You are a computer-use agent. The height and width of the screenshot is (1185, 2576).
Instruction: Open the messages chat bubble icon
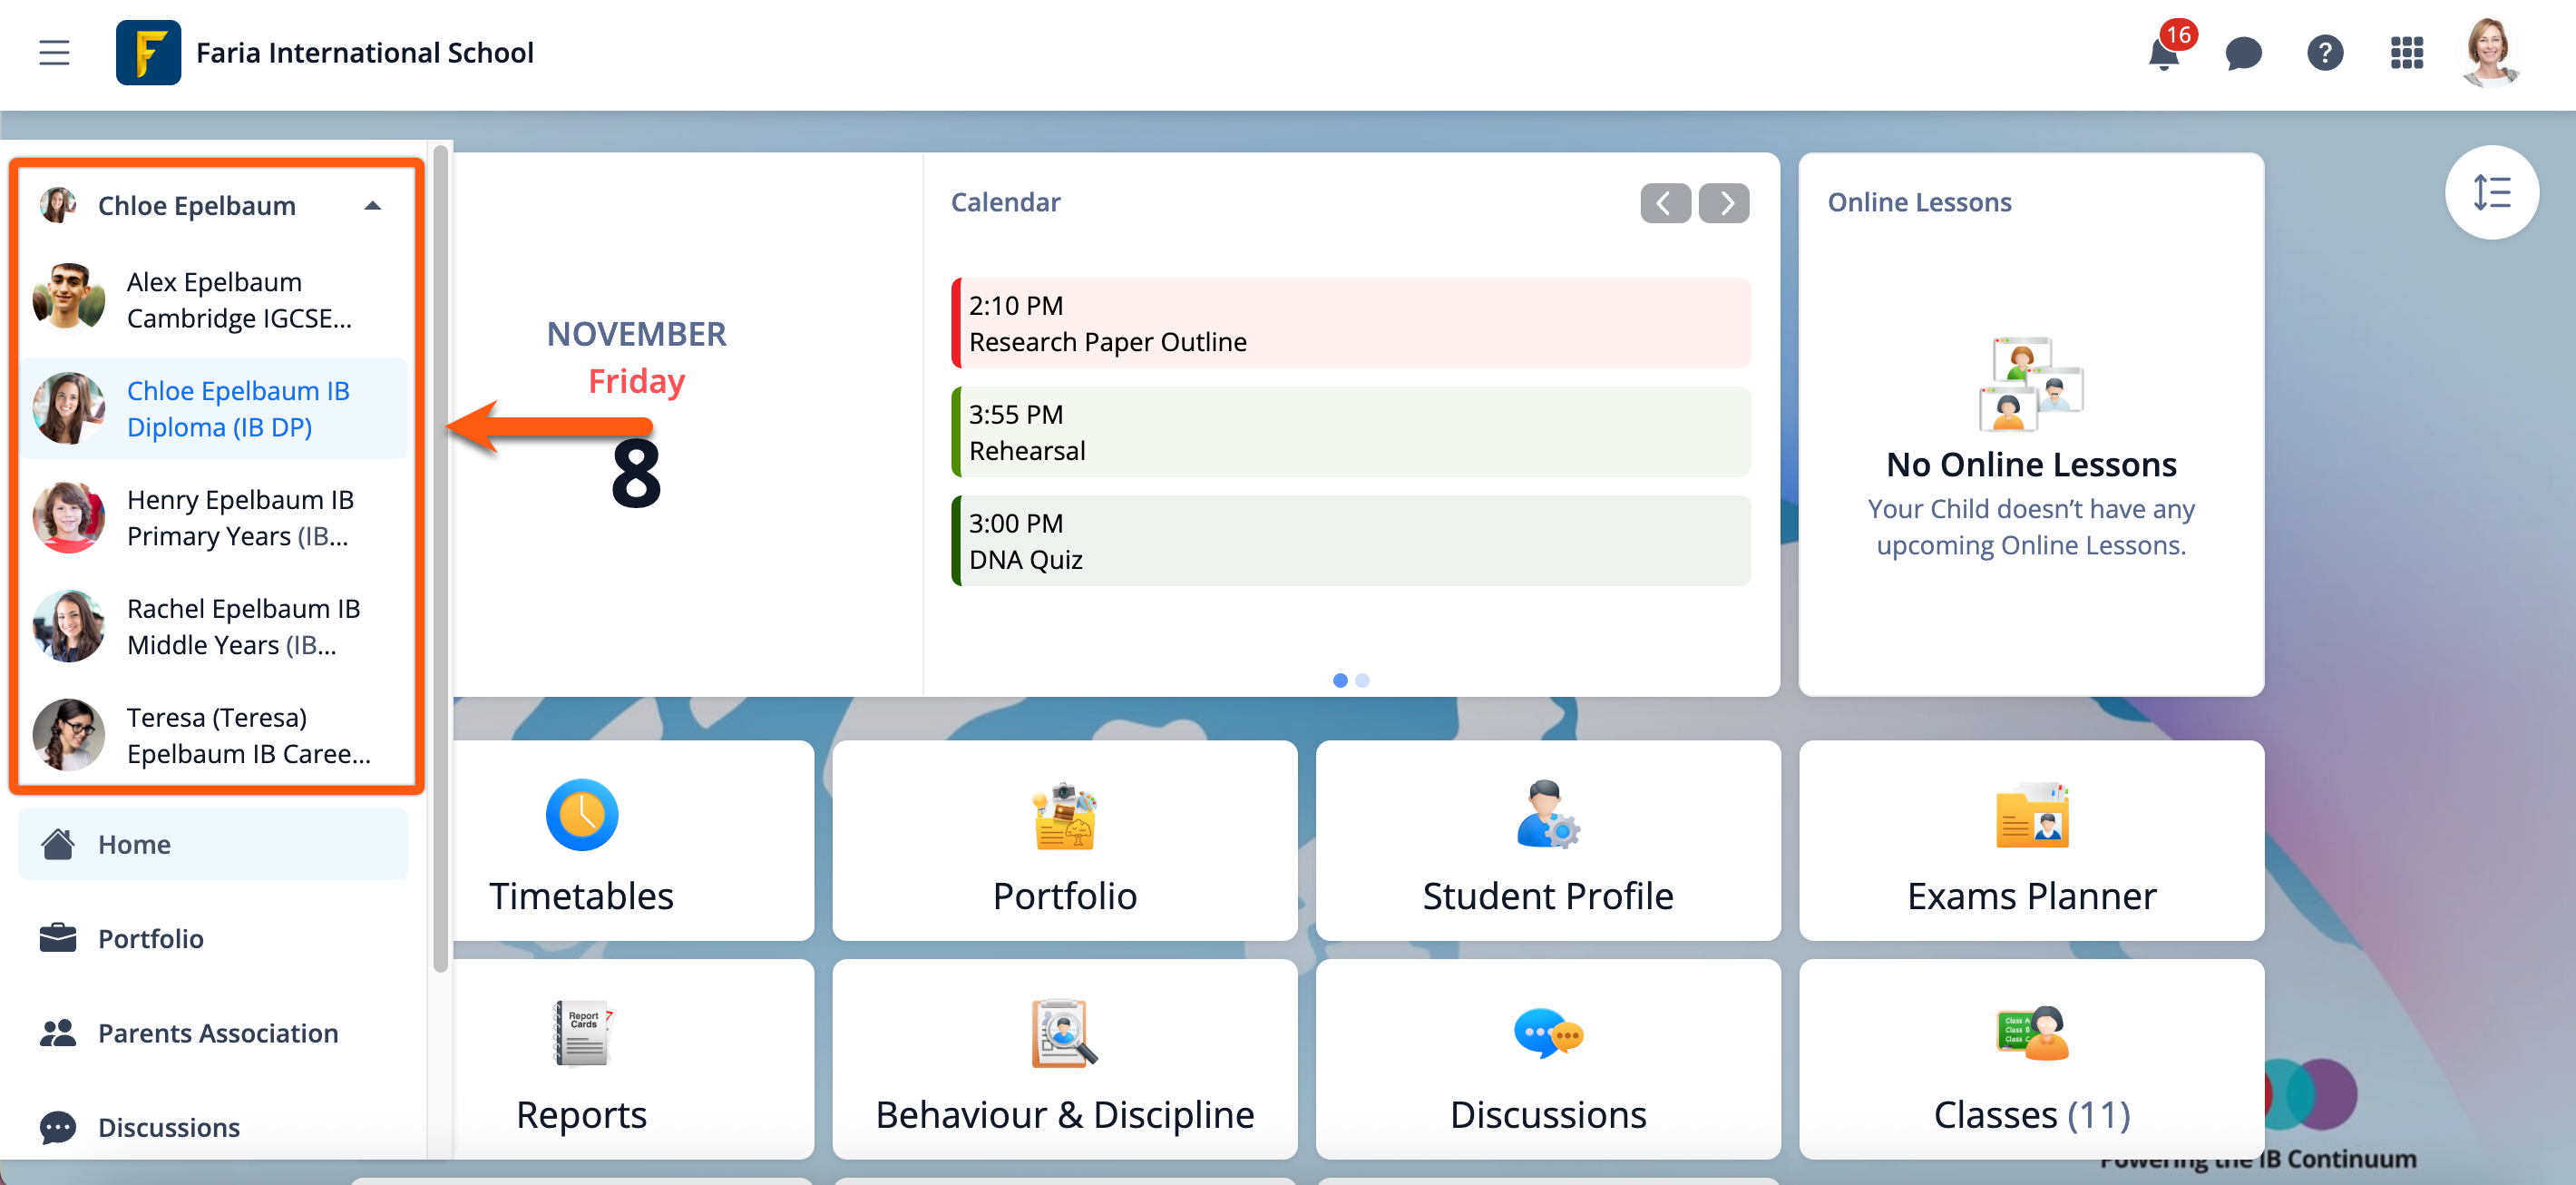2243,53
